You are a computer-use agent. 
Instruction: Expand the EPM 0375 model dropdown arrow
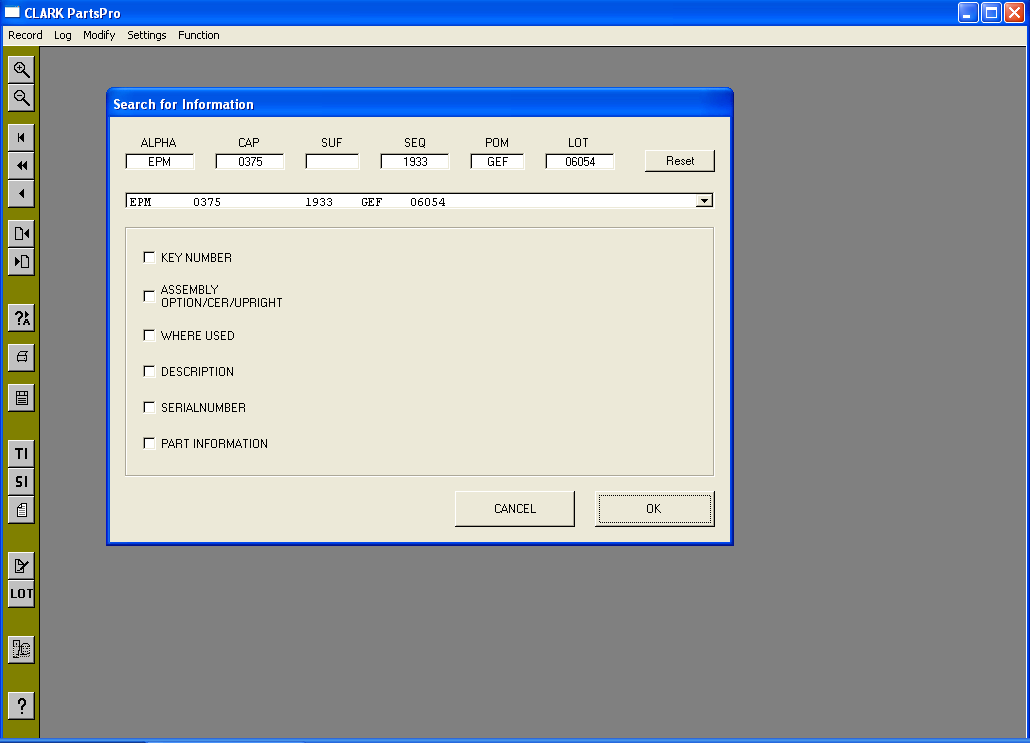pyautogui.click(x=704, y=201)
